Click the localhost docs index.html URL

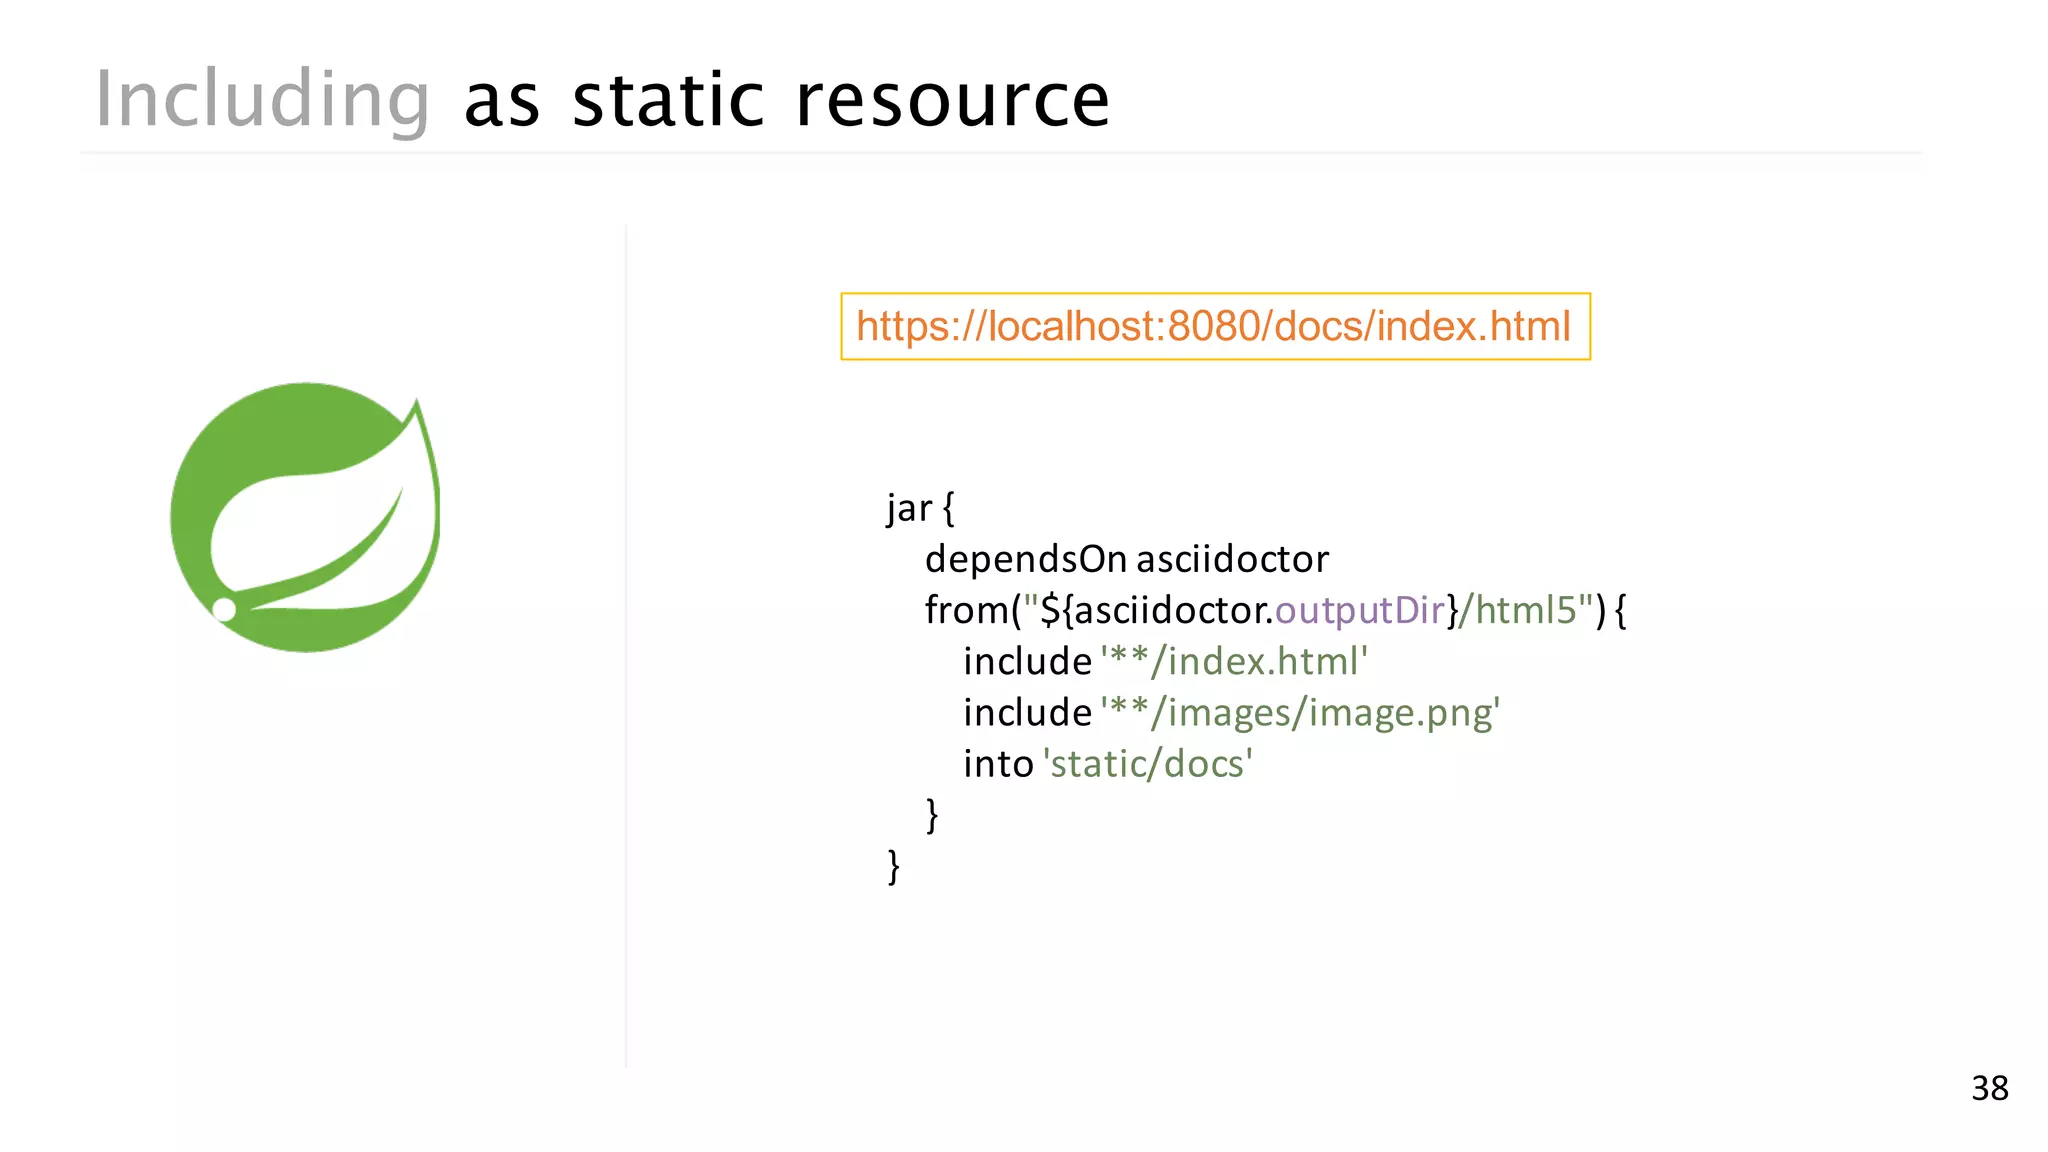(x=1214, y=326)
